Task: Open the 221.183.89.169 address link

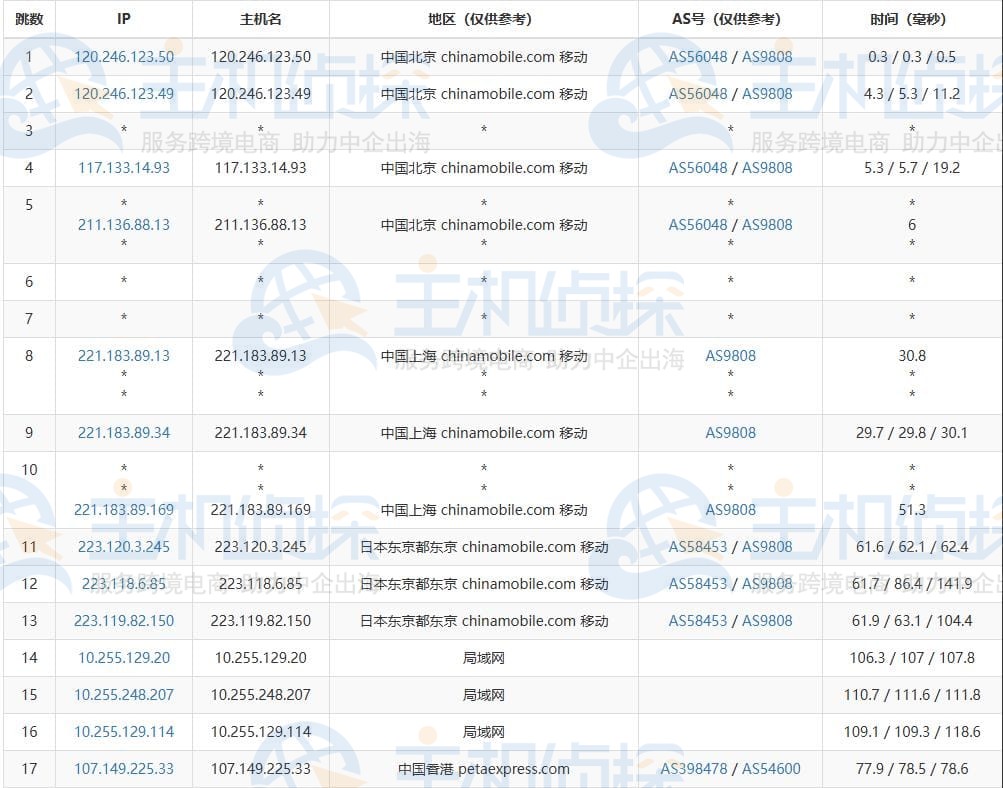Action: pos(123,509)
